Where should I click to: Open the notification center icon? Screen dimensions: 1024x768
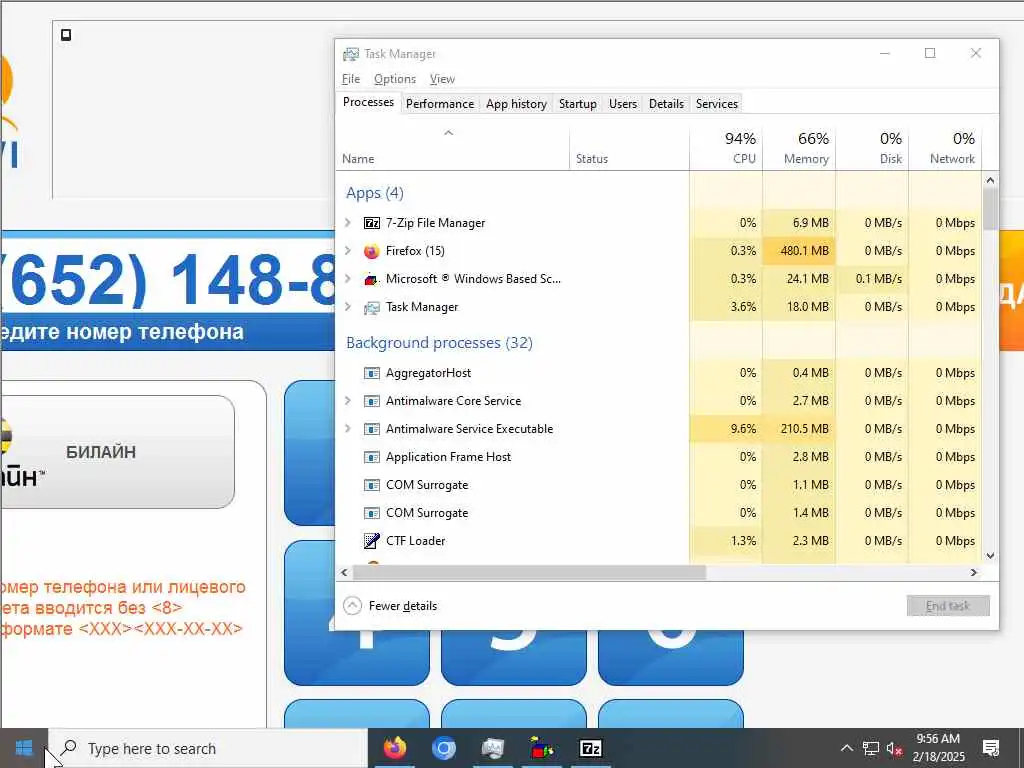[x=991, y=748]
